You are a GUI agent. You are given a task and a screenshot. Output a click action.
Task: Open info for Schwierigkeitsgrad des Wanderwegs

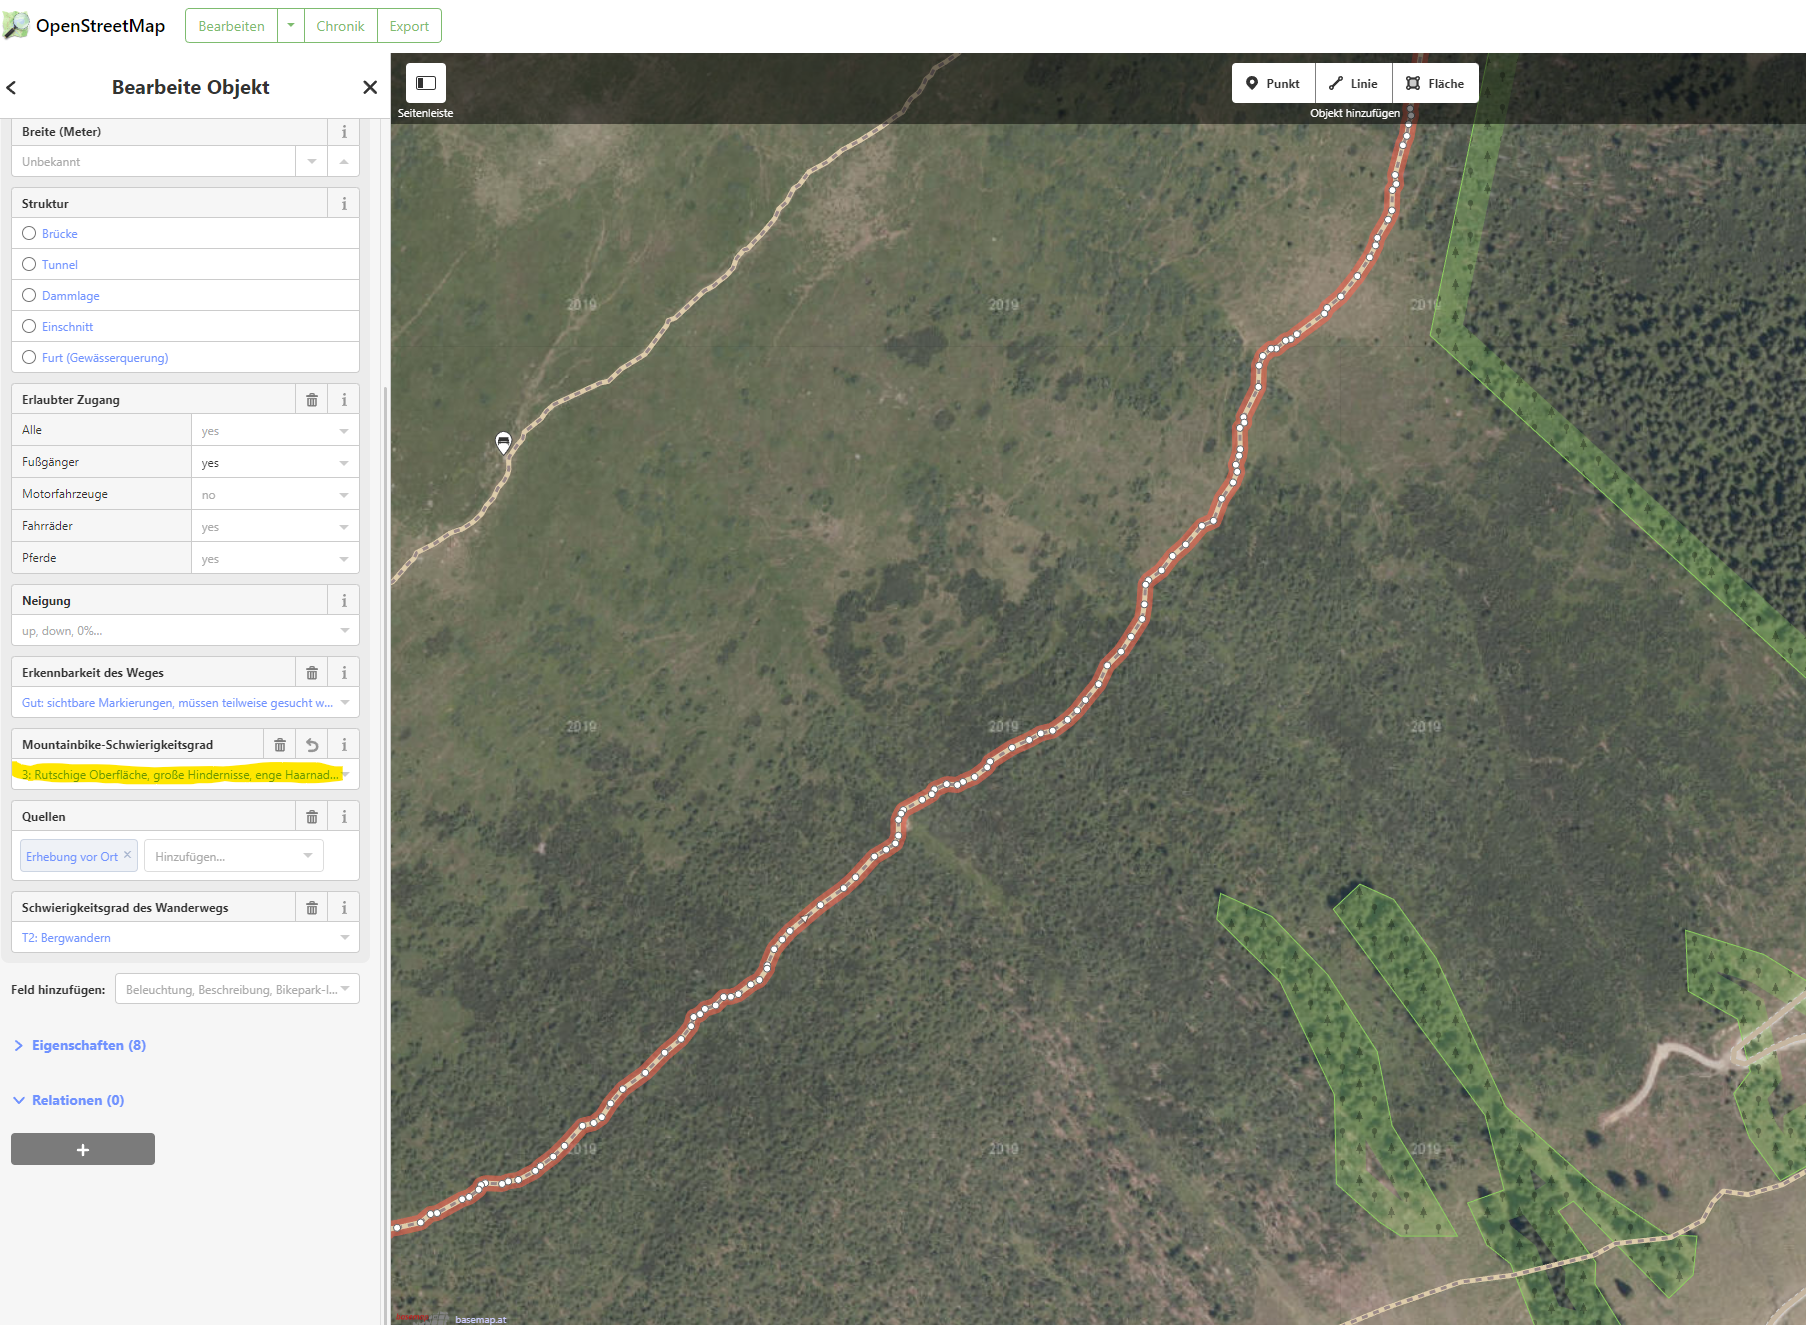click(x=344, y=908)
